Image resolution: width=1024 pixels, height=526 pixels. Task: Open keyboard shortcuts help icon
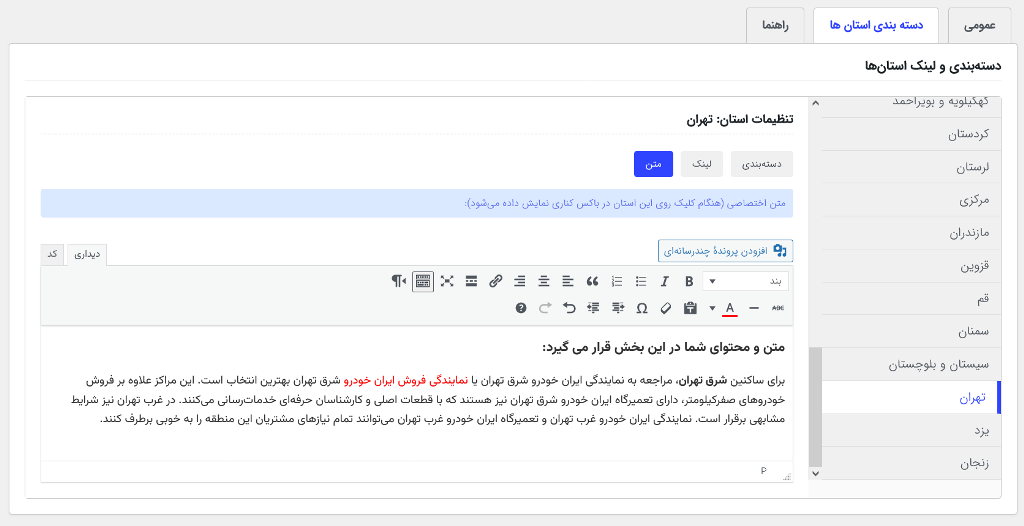(x=521, y=308)
